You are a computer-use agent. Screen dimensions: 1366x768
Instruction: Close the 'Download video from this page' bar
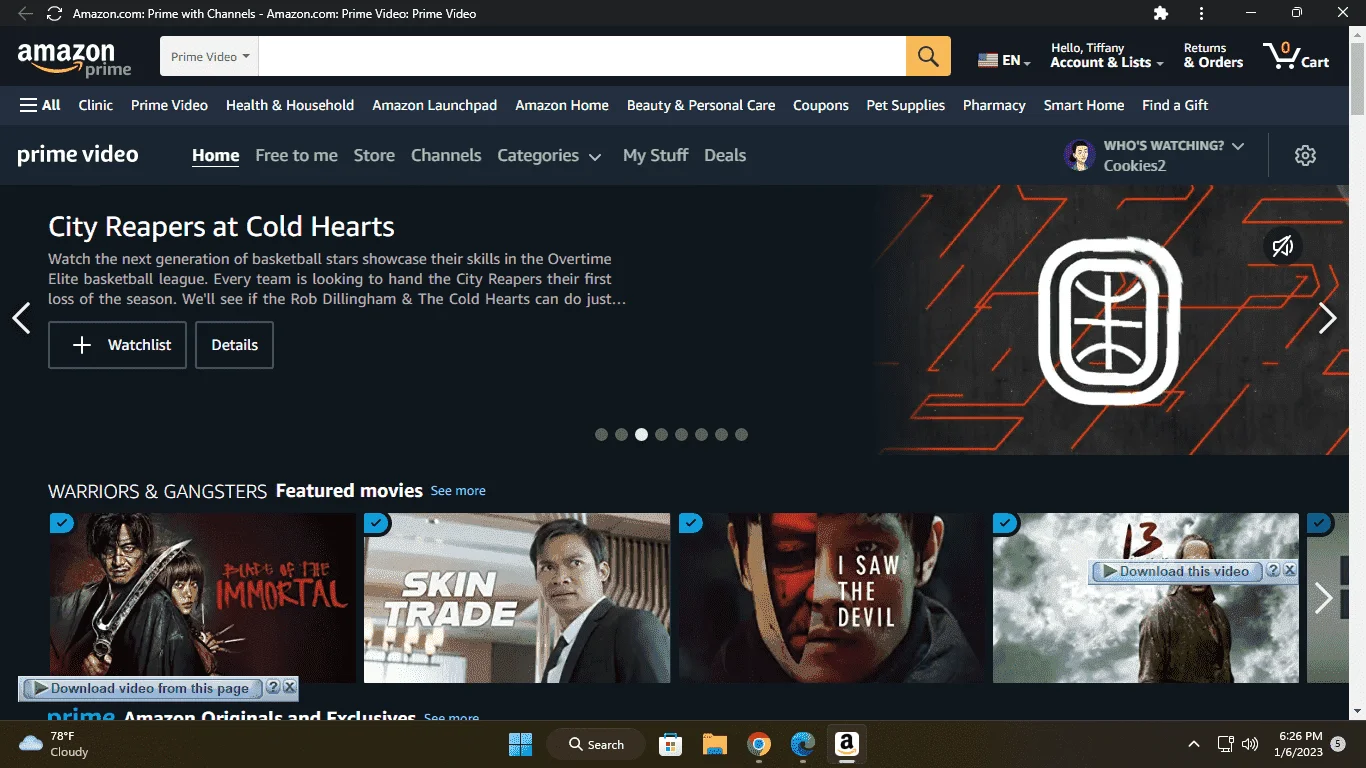(290, 688)
